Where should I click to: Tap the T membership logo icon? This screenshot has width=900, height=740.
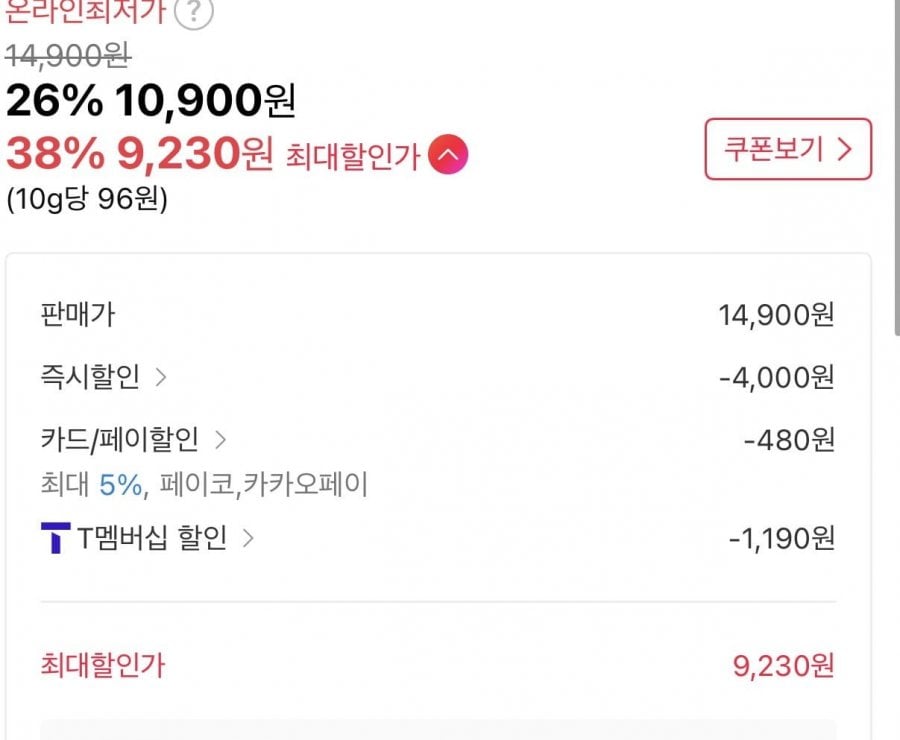56,538
